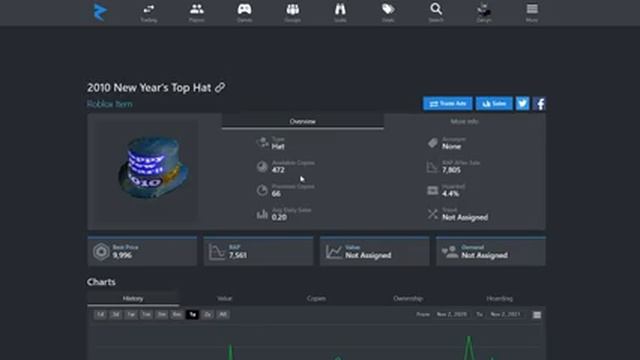The height and width of the screenshot is (360, 640).
Task: Click the Acronym tag icon
Action: coord(433,143)
